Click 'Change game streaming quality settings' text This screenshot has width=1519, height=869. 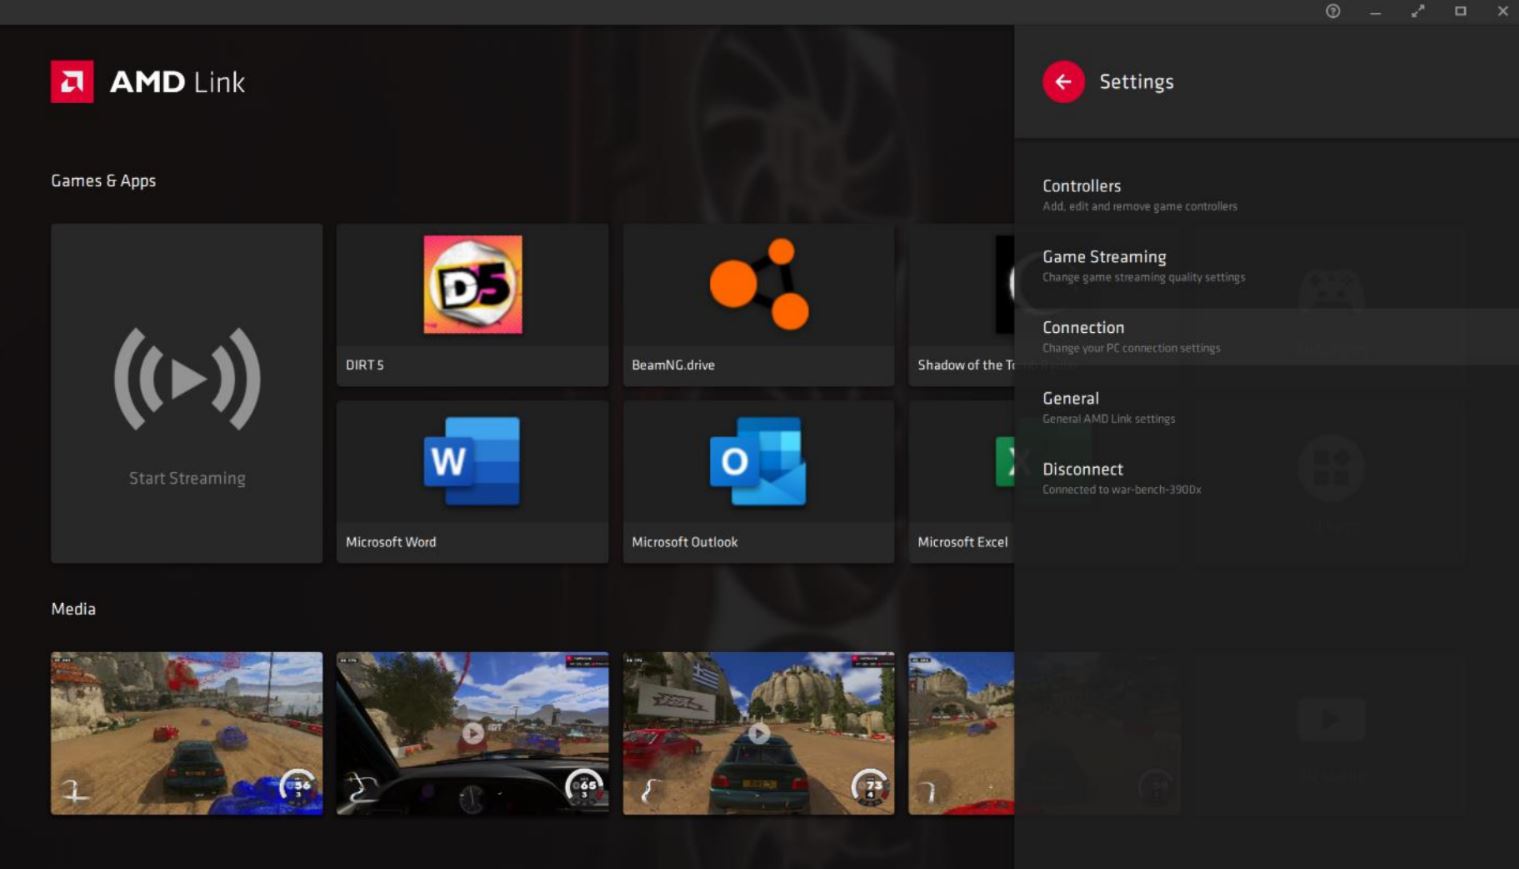click(1144, 277)
